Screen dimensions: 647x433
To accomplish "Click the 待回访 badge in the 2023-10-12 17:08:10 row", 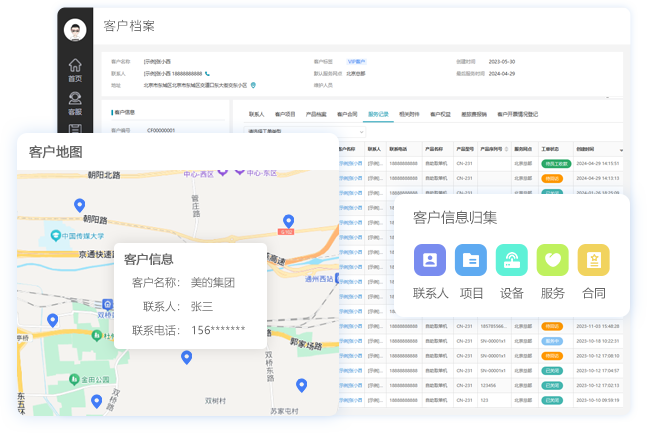I will click(552, 356).
